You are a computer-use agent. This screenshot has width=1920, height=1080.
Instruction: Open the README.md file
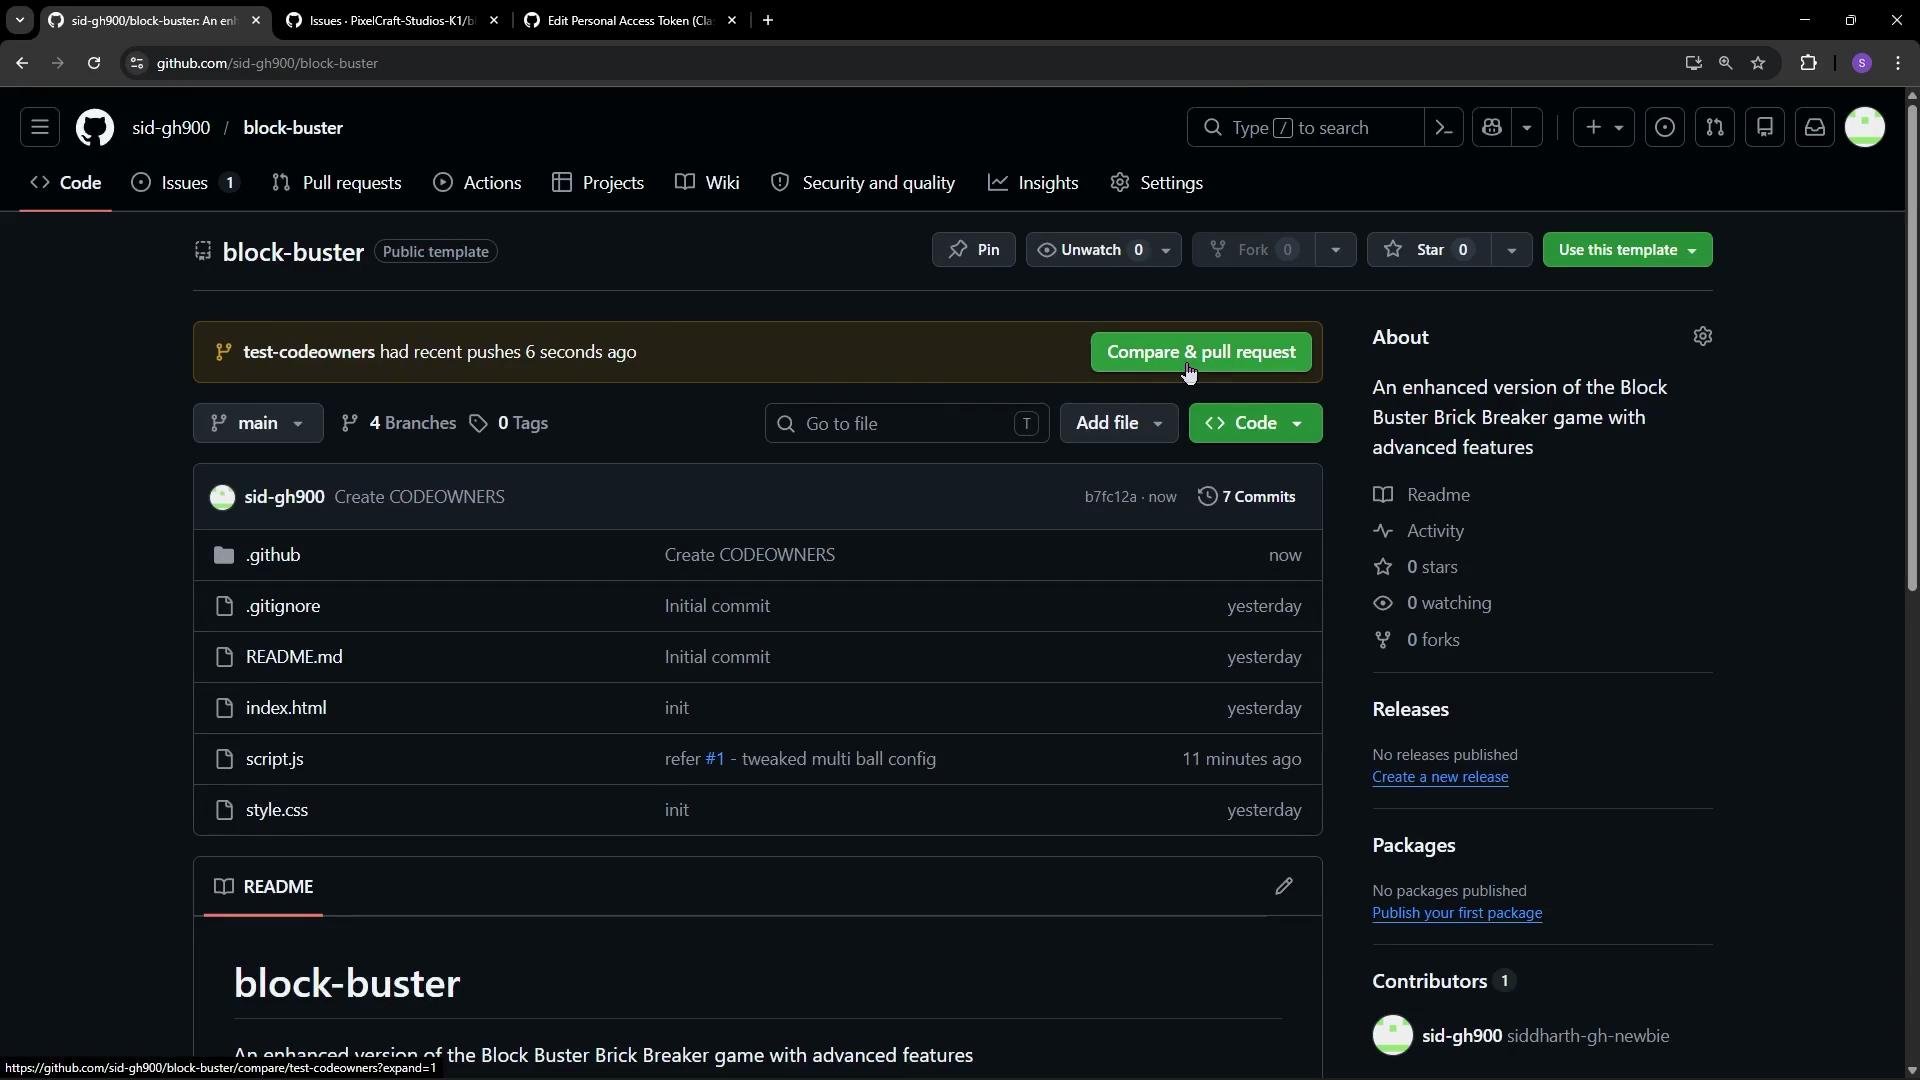(x=294, y=657)
